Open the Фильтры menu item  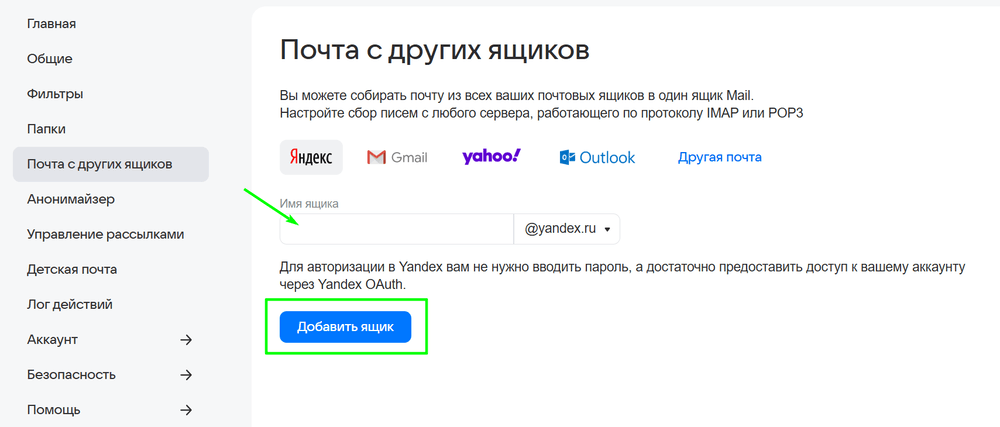[x=55, y=94]
